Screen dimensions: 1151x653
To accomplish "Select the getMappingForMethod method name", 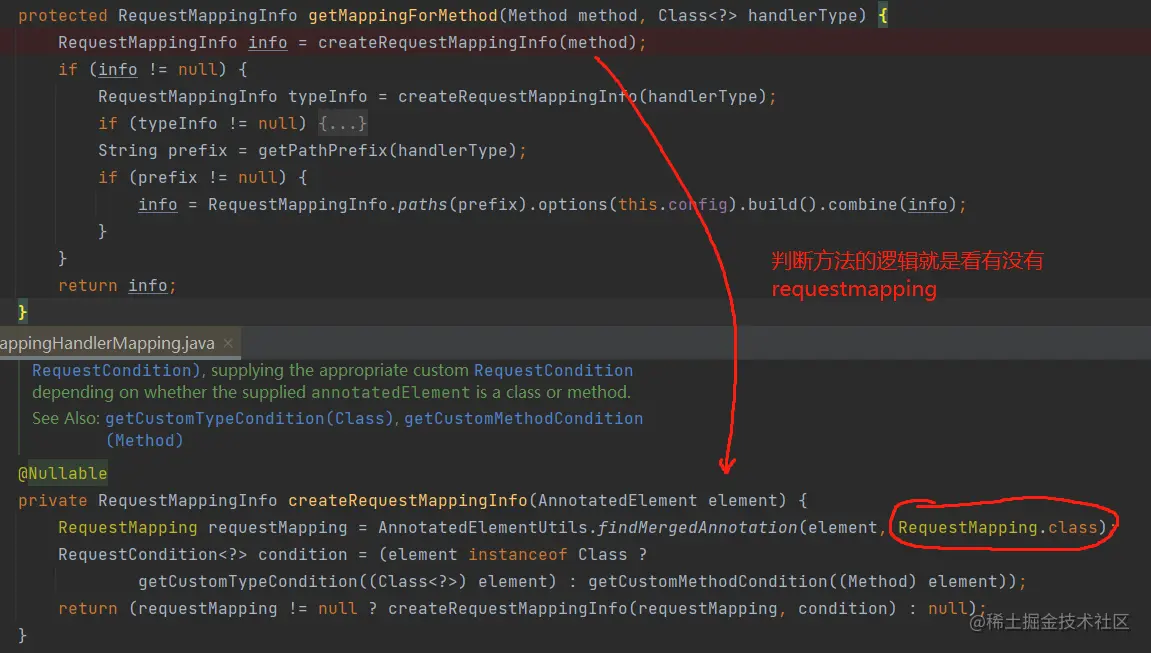I will [402, 15].
